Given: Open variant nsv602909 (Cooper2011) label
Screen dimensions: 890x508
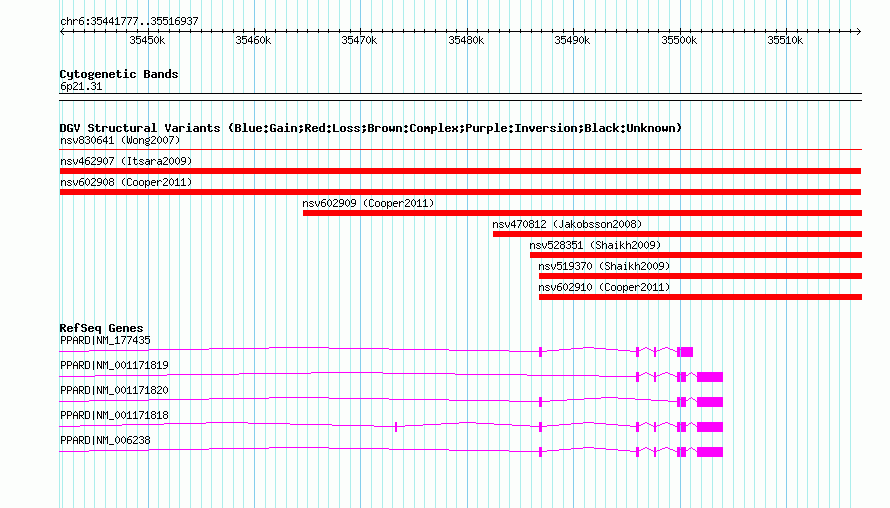Looking at the screenshot, I should click(x=368, y=203).
